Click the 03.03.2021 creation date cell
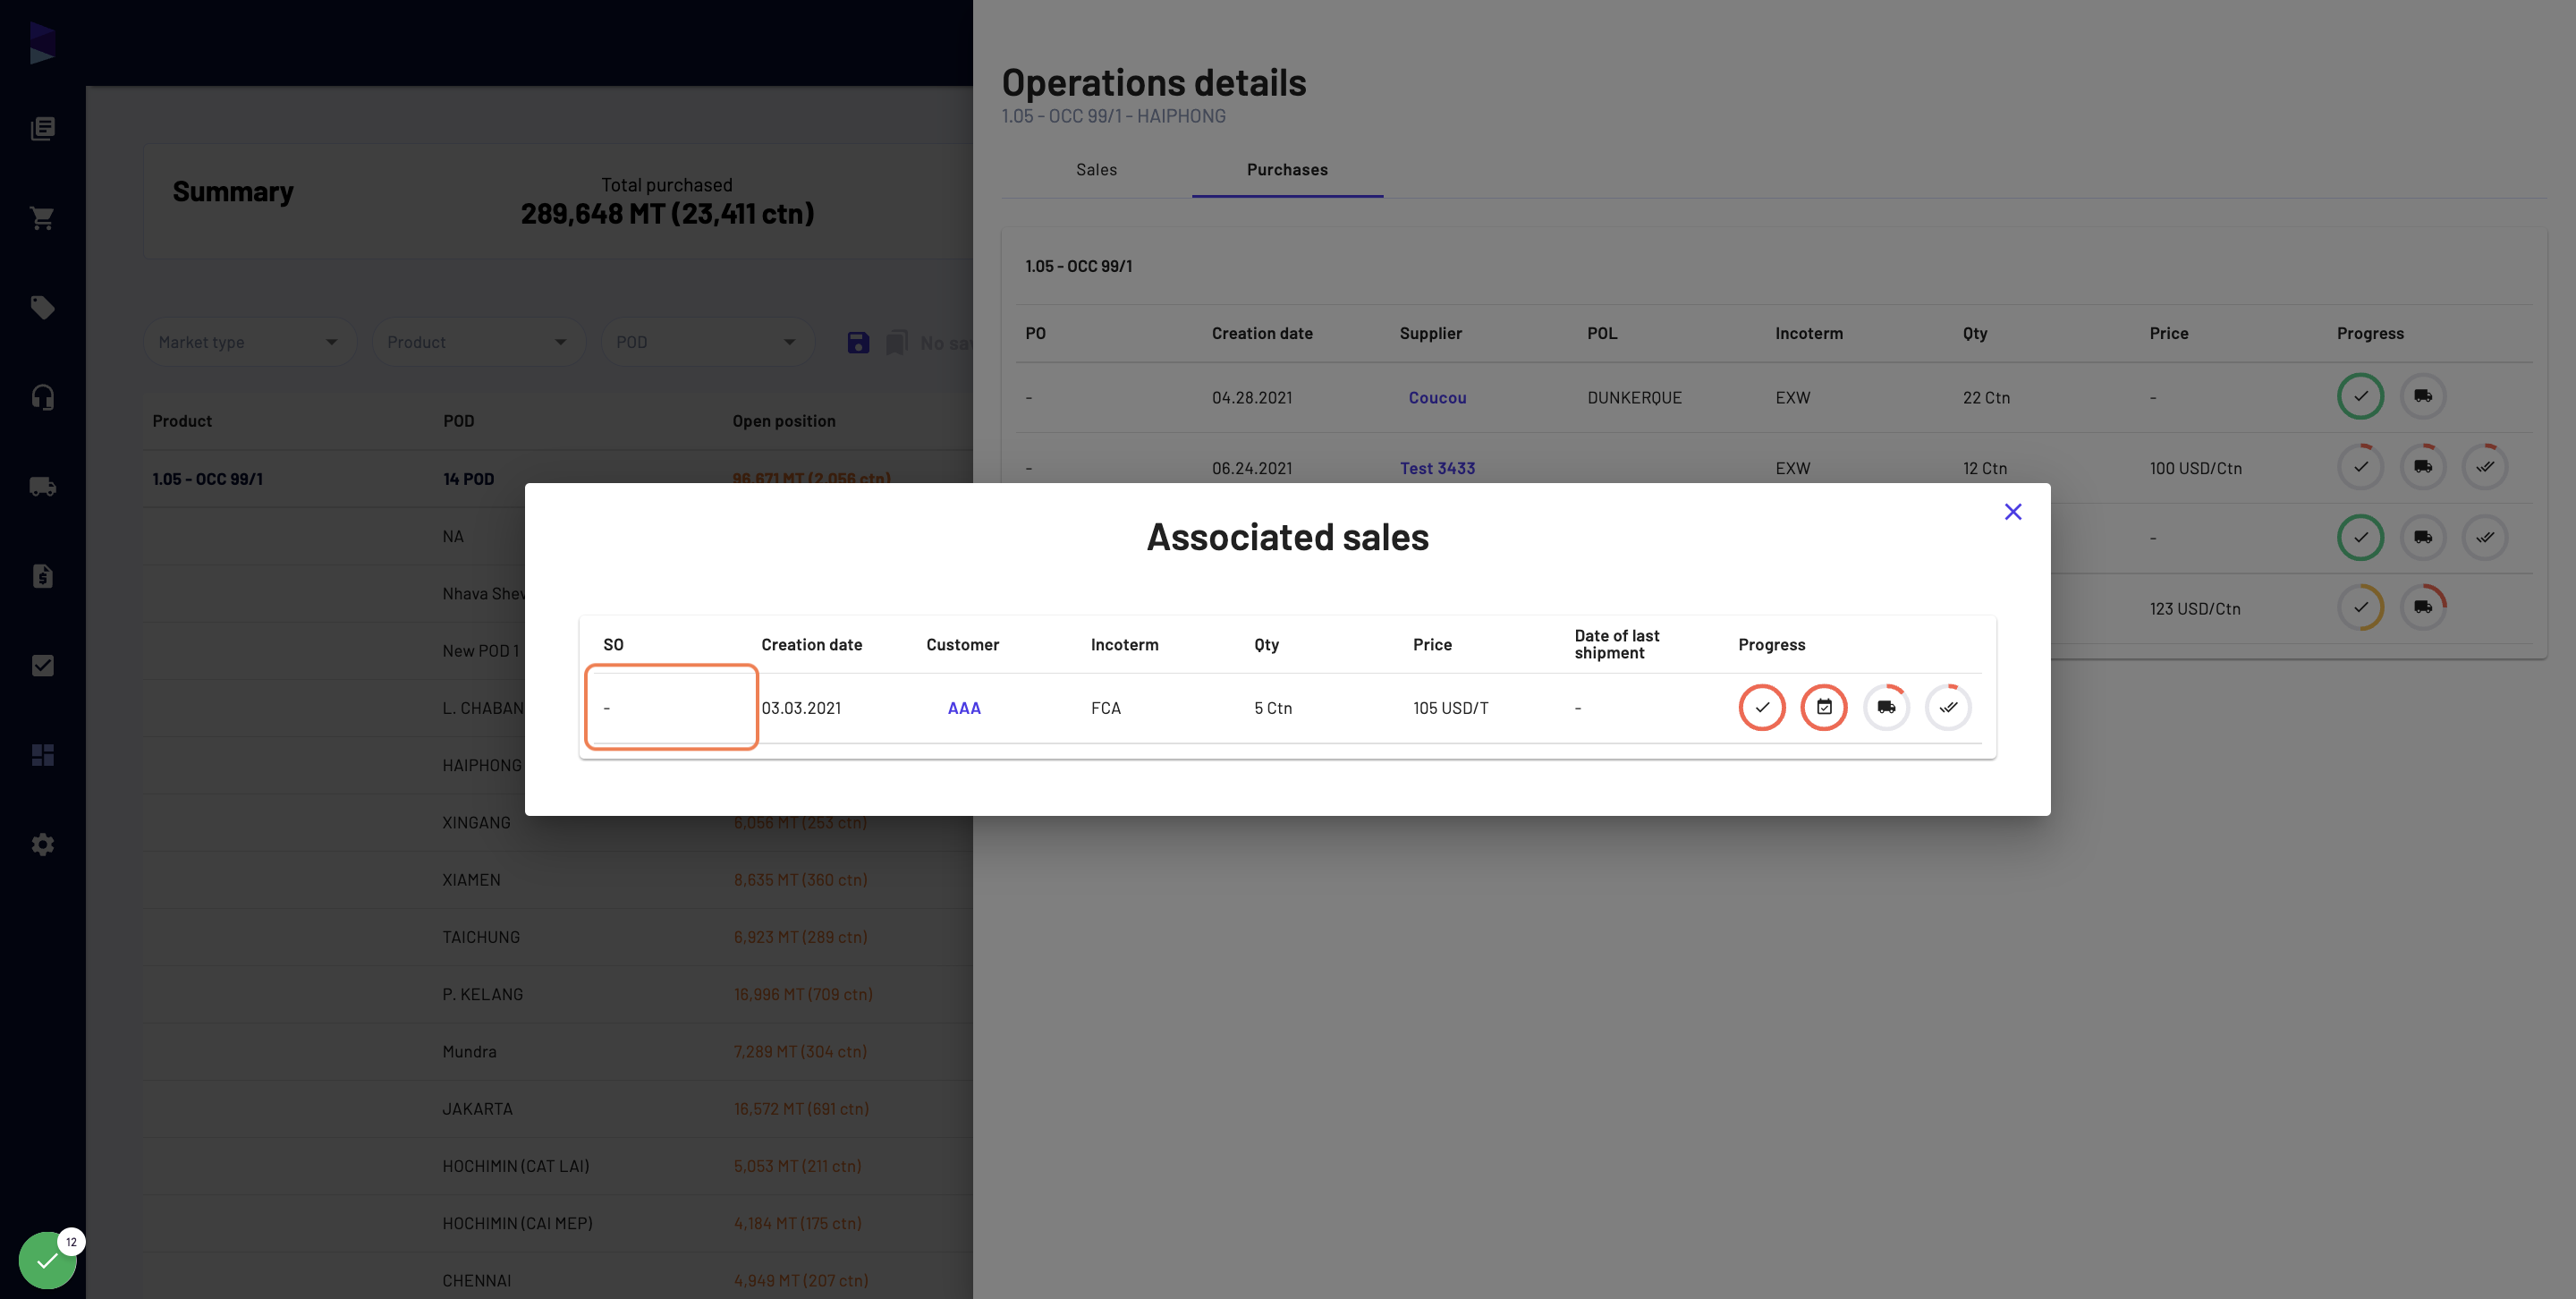Image resolution: width=2576 pixels, height=1299 pixels. click(x=801, y=708)
